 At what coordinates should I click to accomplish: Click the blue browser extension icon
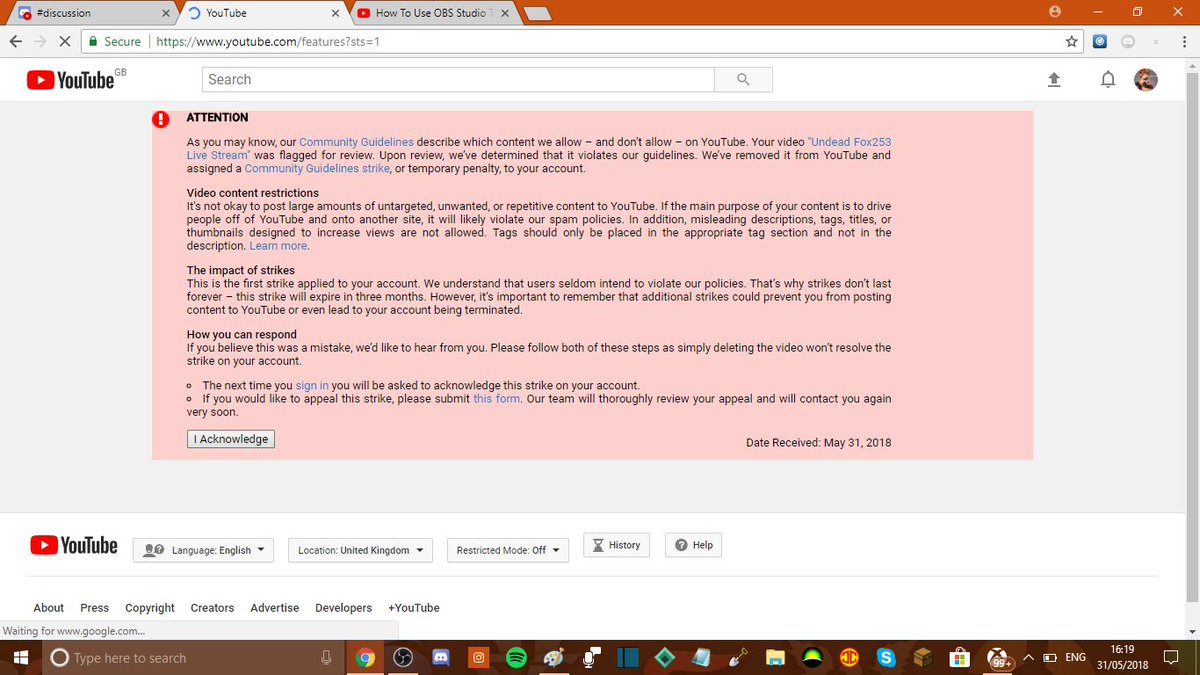coord(1100,42)
